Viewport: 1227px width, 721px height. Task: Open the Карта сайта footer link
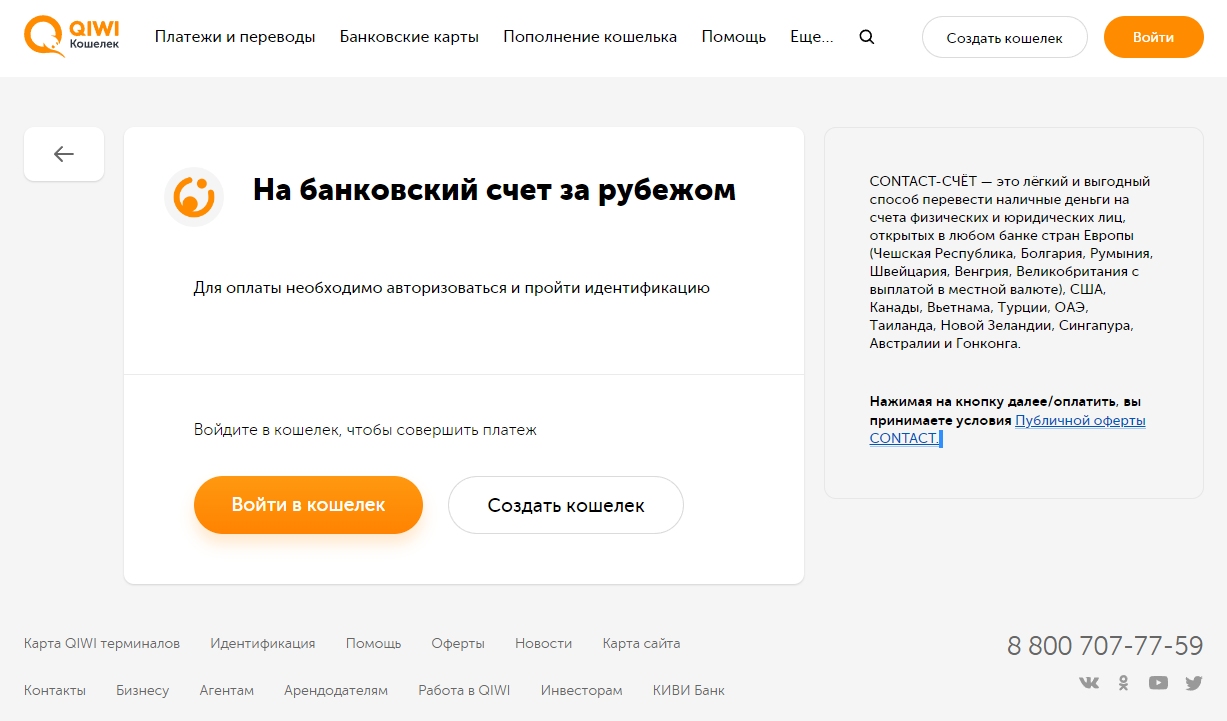(x=642, y=643)
